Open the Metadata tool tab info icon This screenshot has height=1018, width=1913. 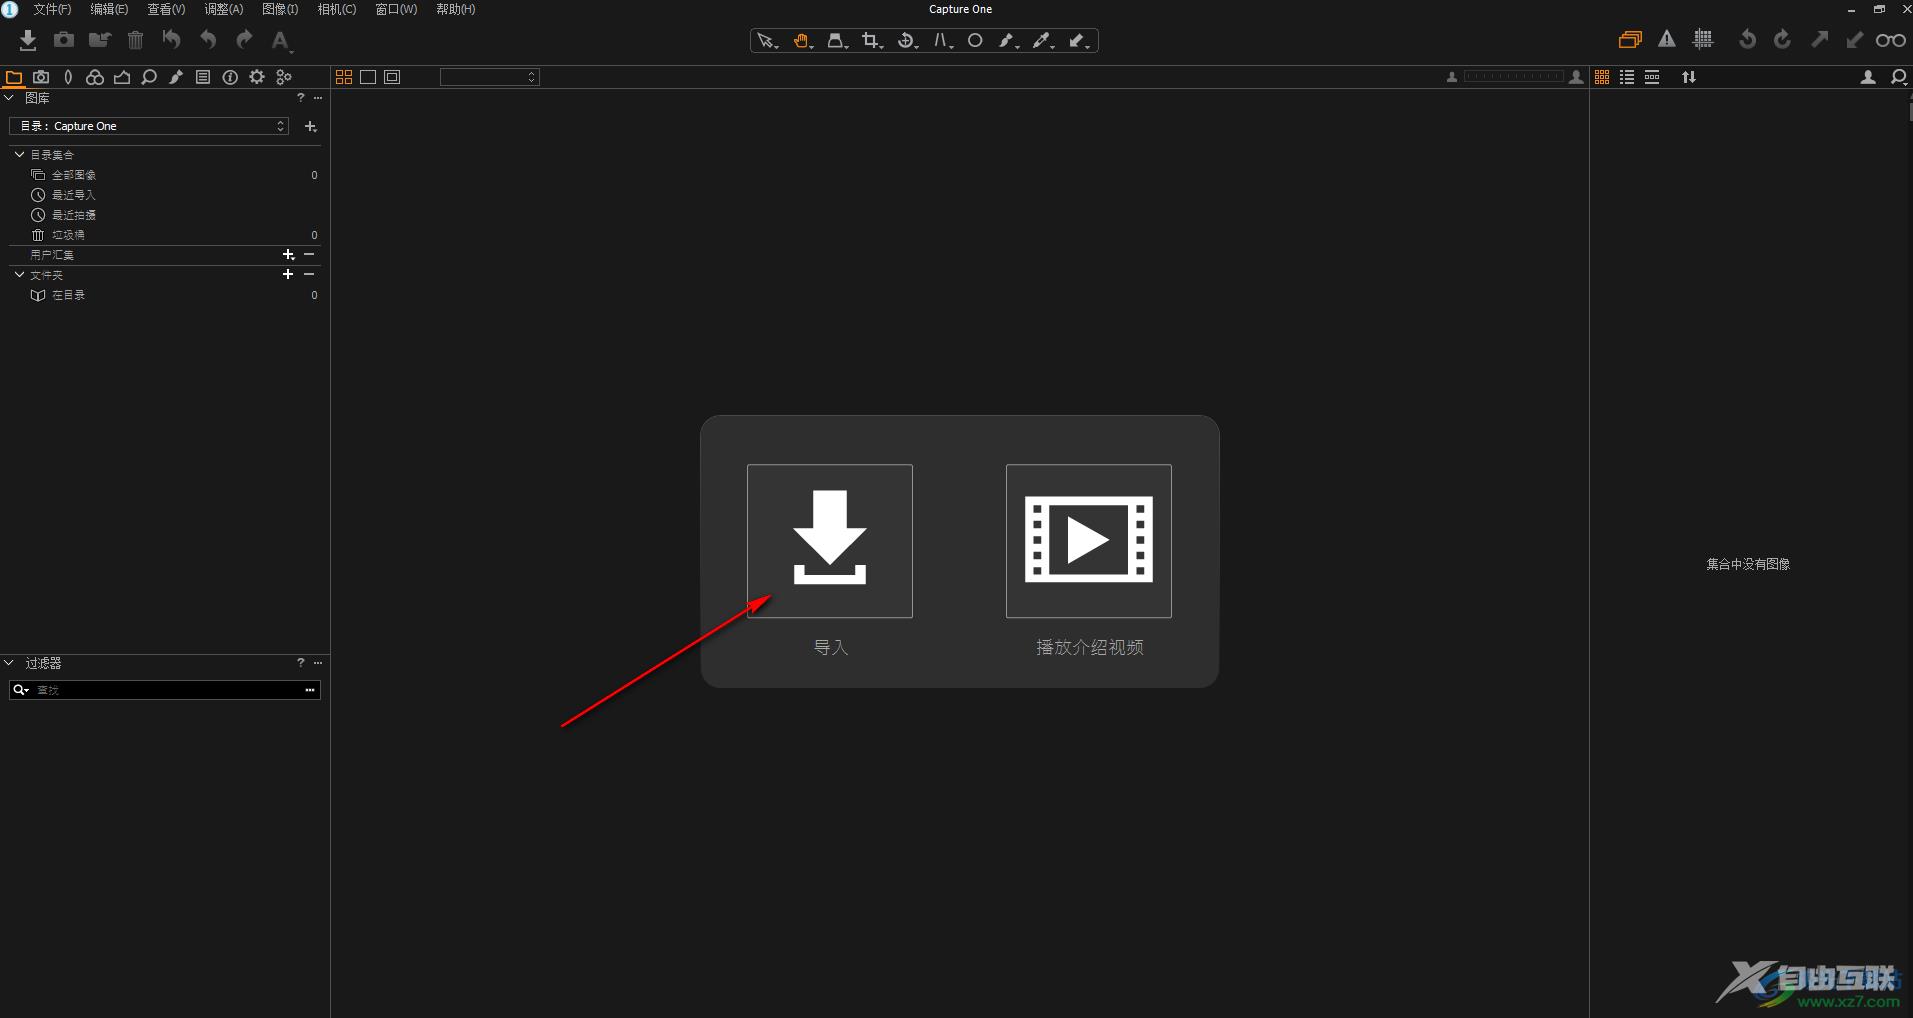[230, 77]
